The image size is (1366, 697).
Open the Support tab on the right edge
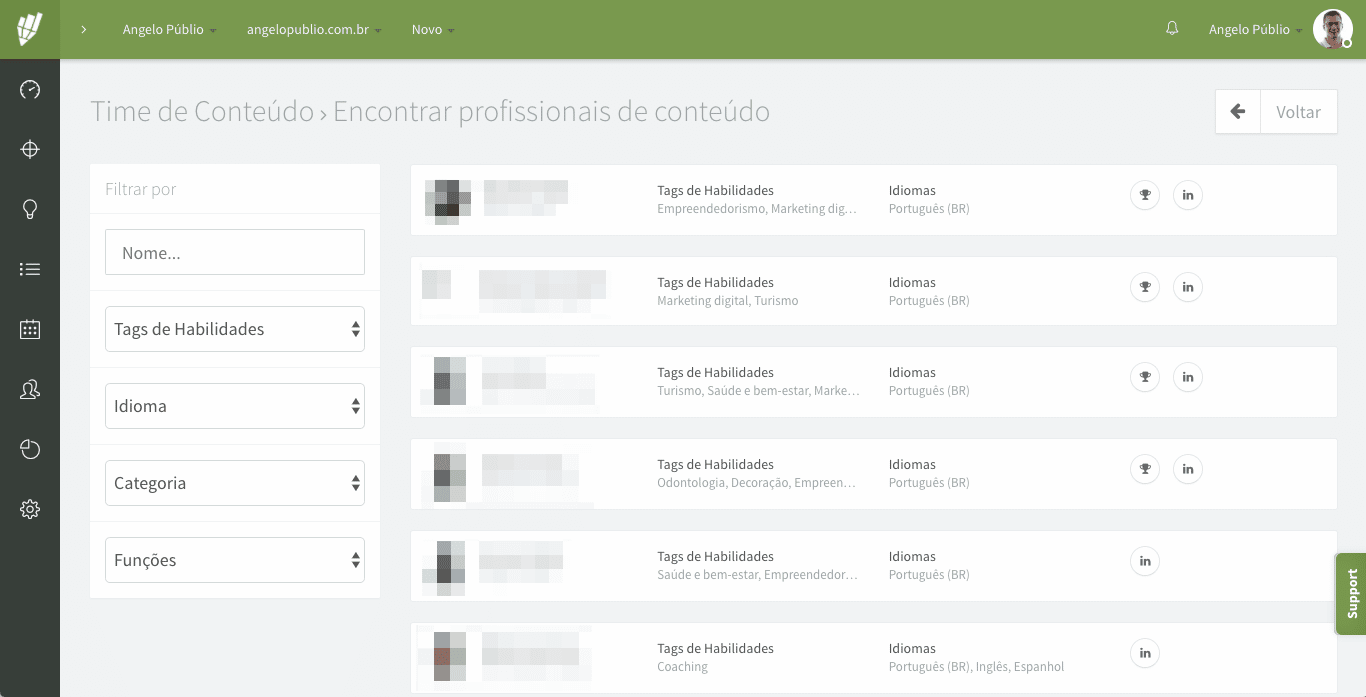(1352, 594)
